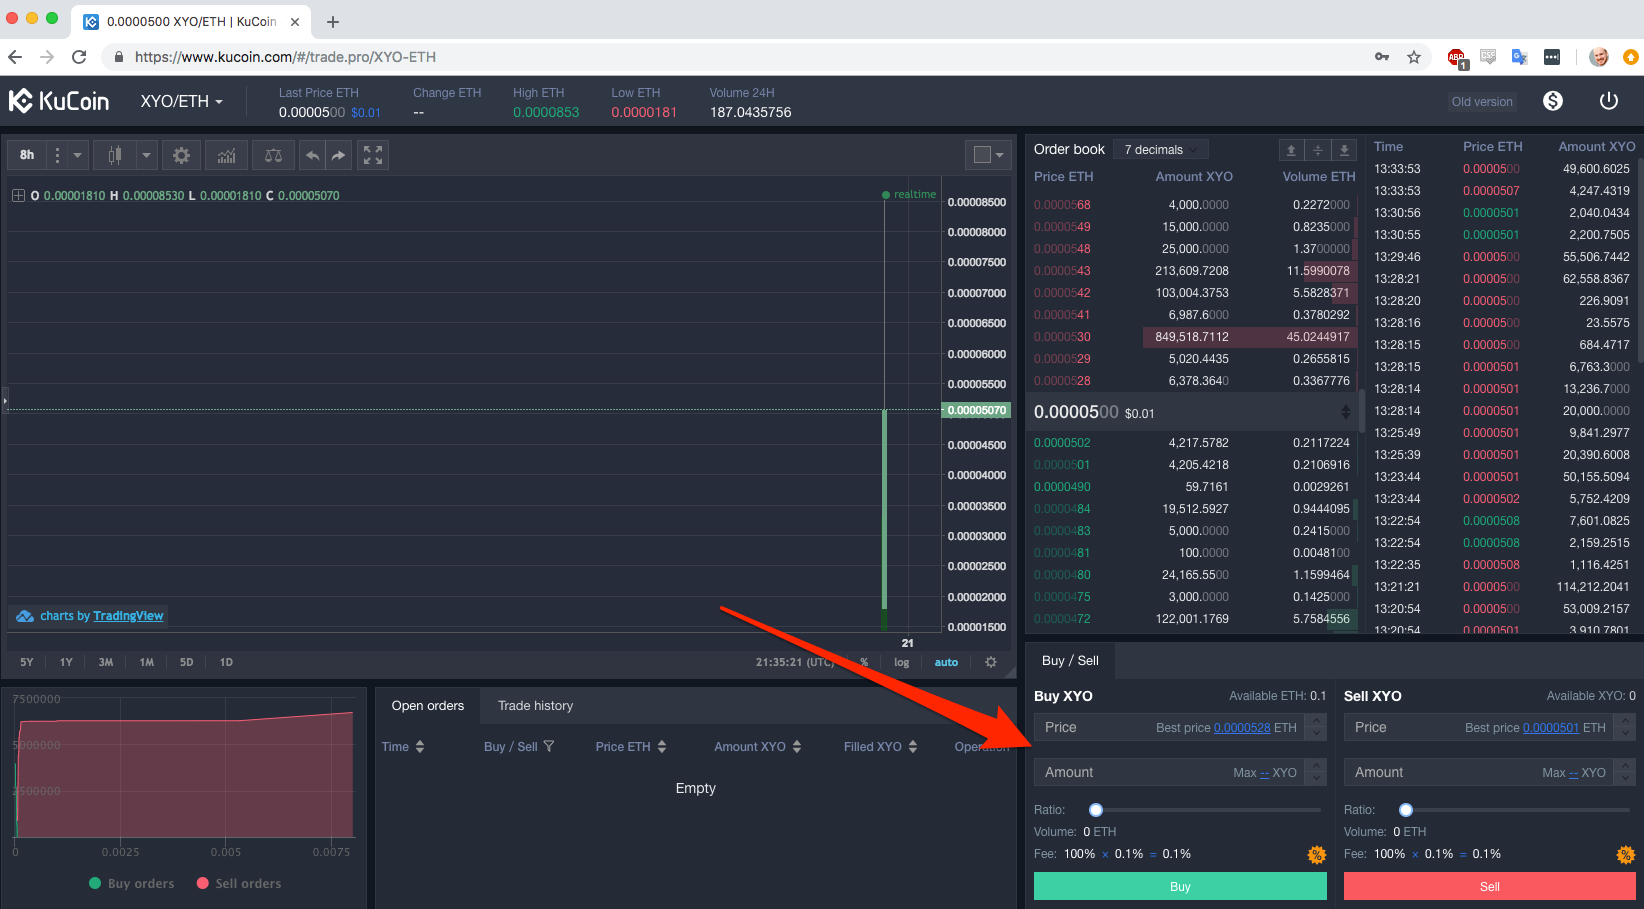
Task: Switch the price axis to log scale
Action: [x=901, y=661]
